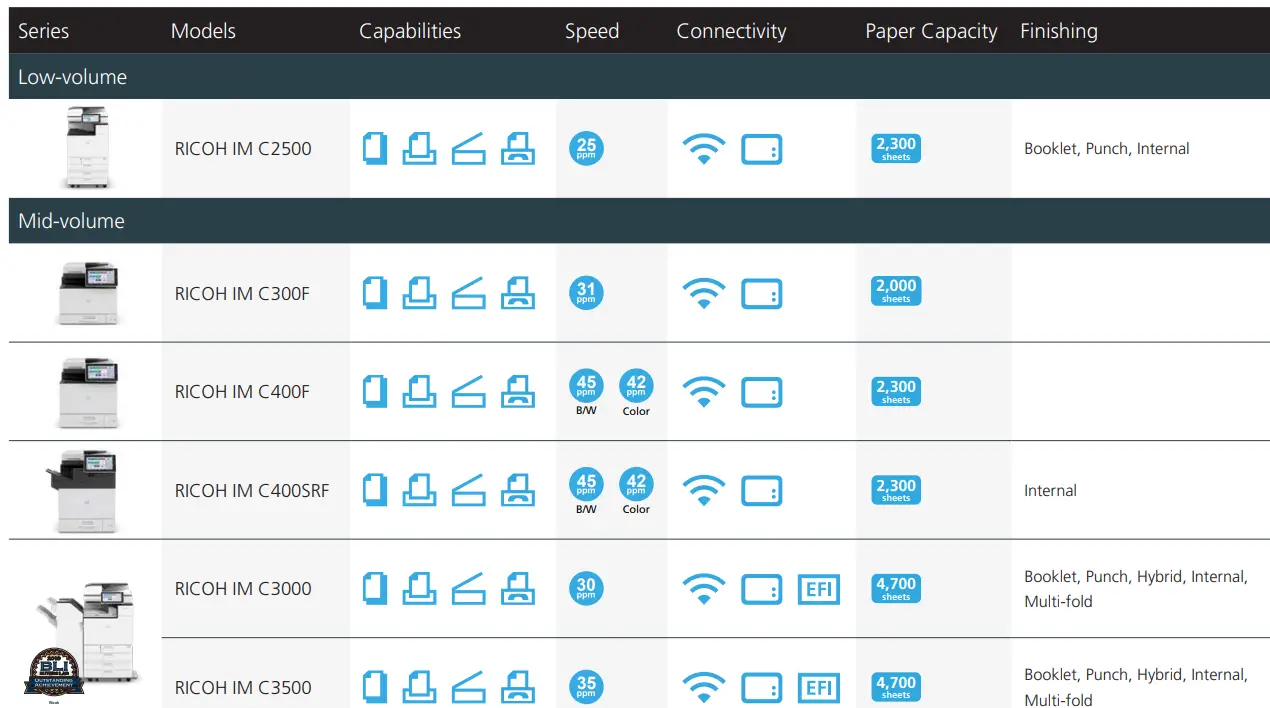1270x708 pixels.
Task: Click the Wi-Fi icon for IM C3000
Action: point(704,589)
